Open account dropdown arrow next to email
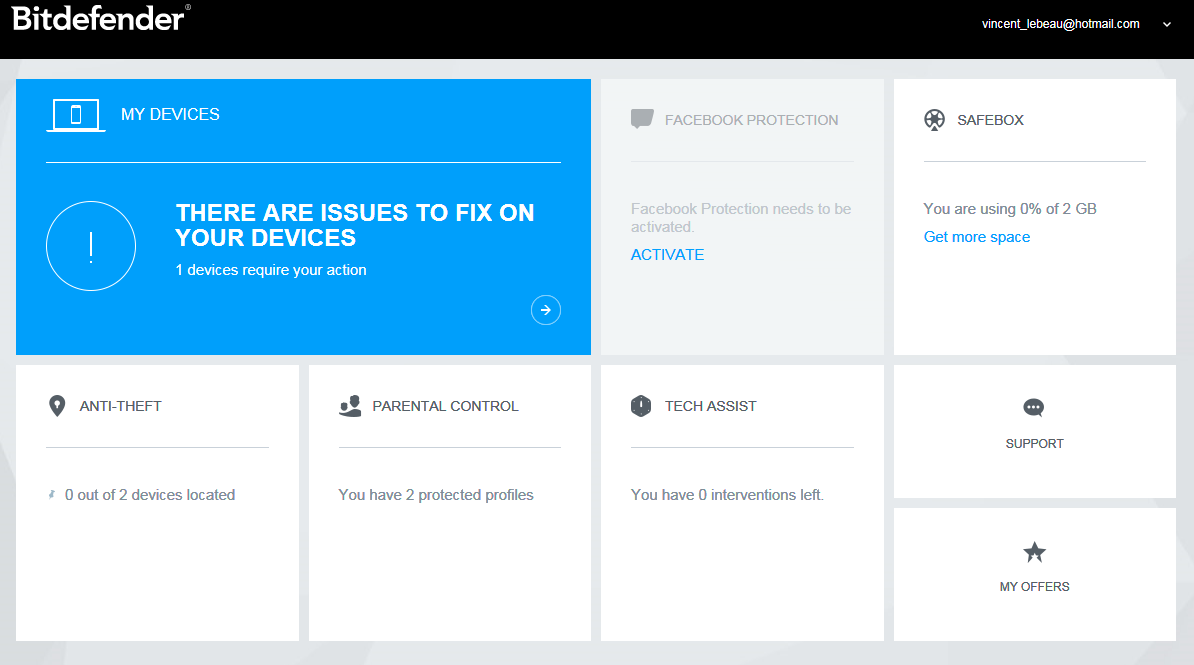1194x665 pixels. click(x=1167, y=24)
